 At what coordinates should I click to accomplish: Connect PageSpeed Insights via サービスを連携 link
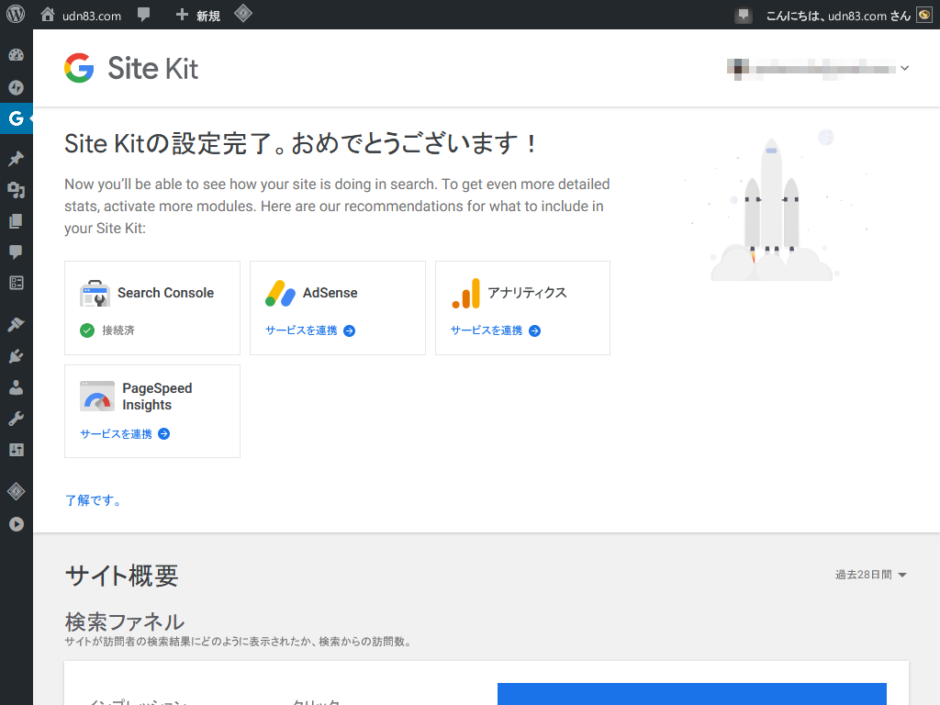[125, 434]
